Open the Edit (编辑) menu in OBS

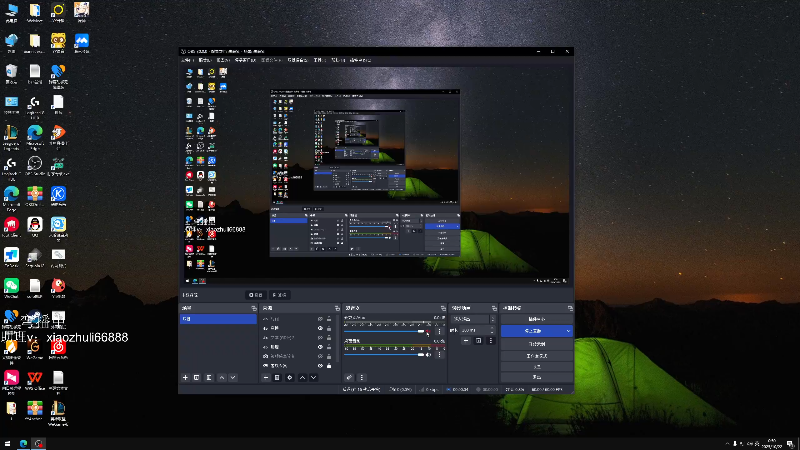coord(206,60)
